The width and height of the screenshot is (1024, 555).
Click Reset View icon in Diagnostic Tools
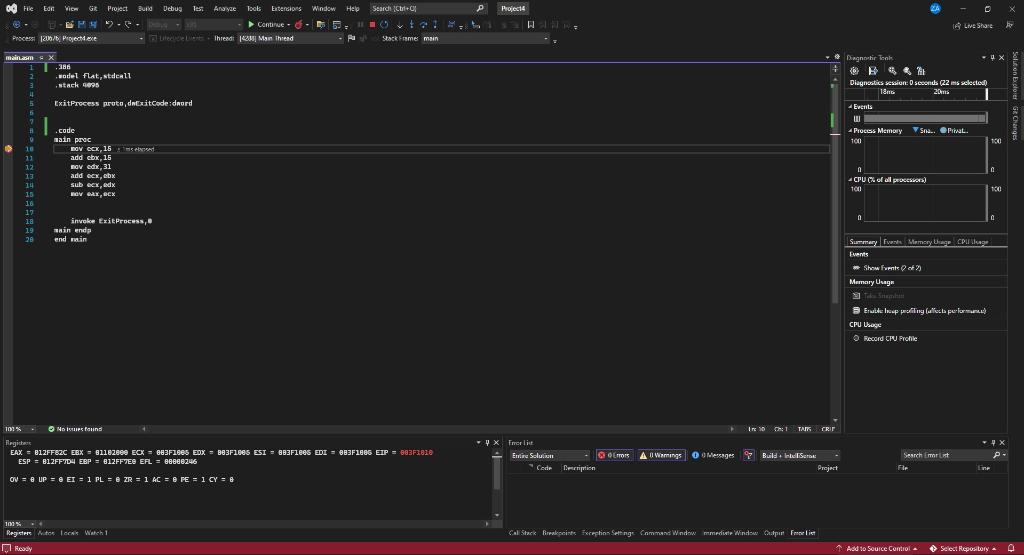point(921,71)
